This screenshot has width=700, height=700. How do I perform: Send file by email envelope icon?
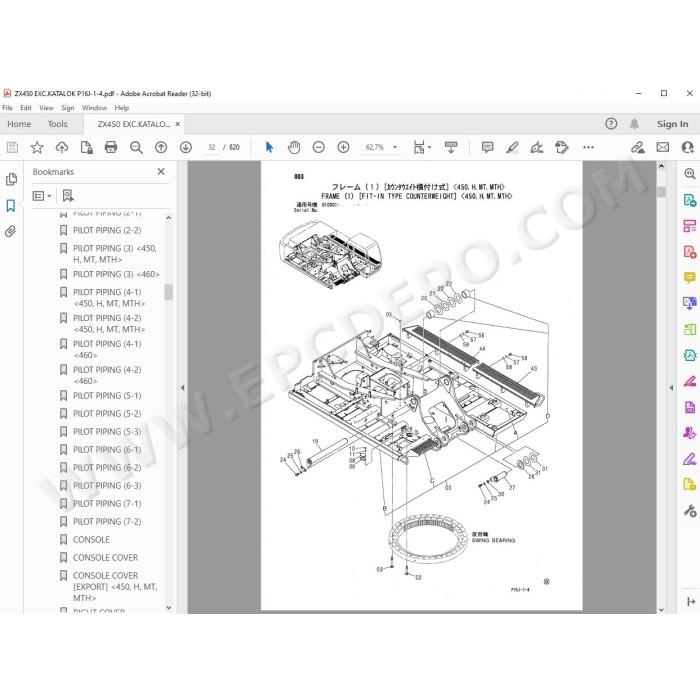(662, 147)
